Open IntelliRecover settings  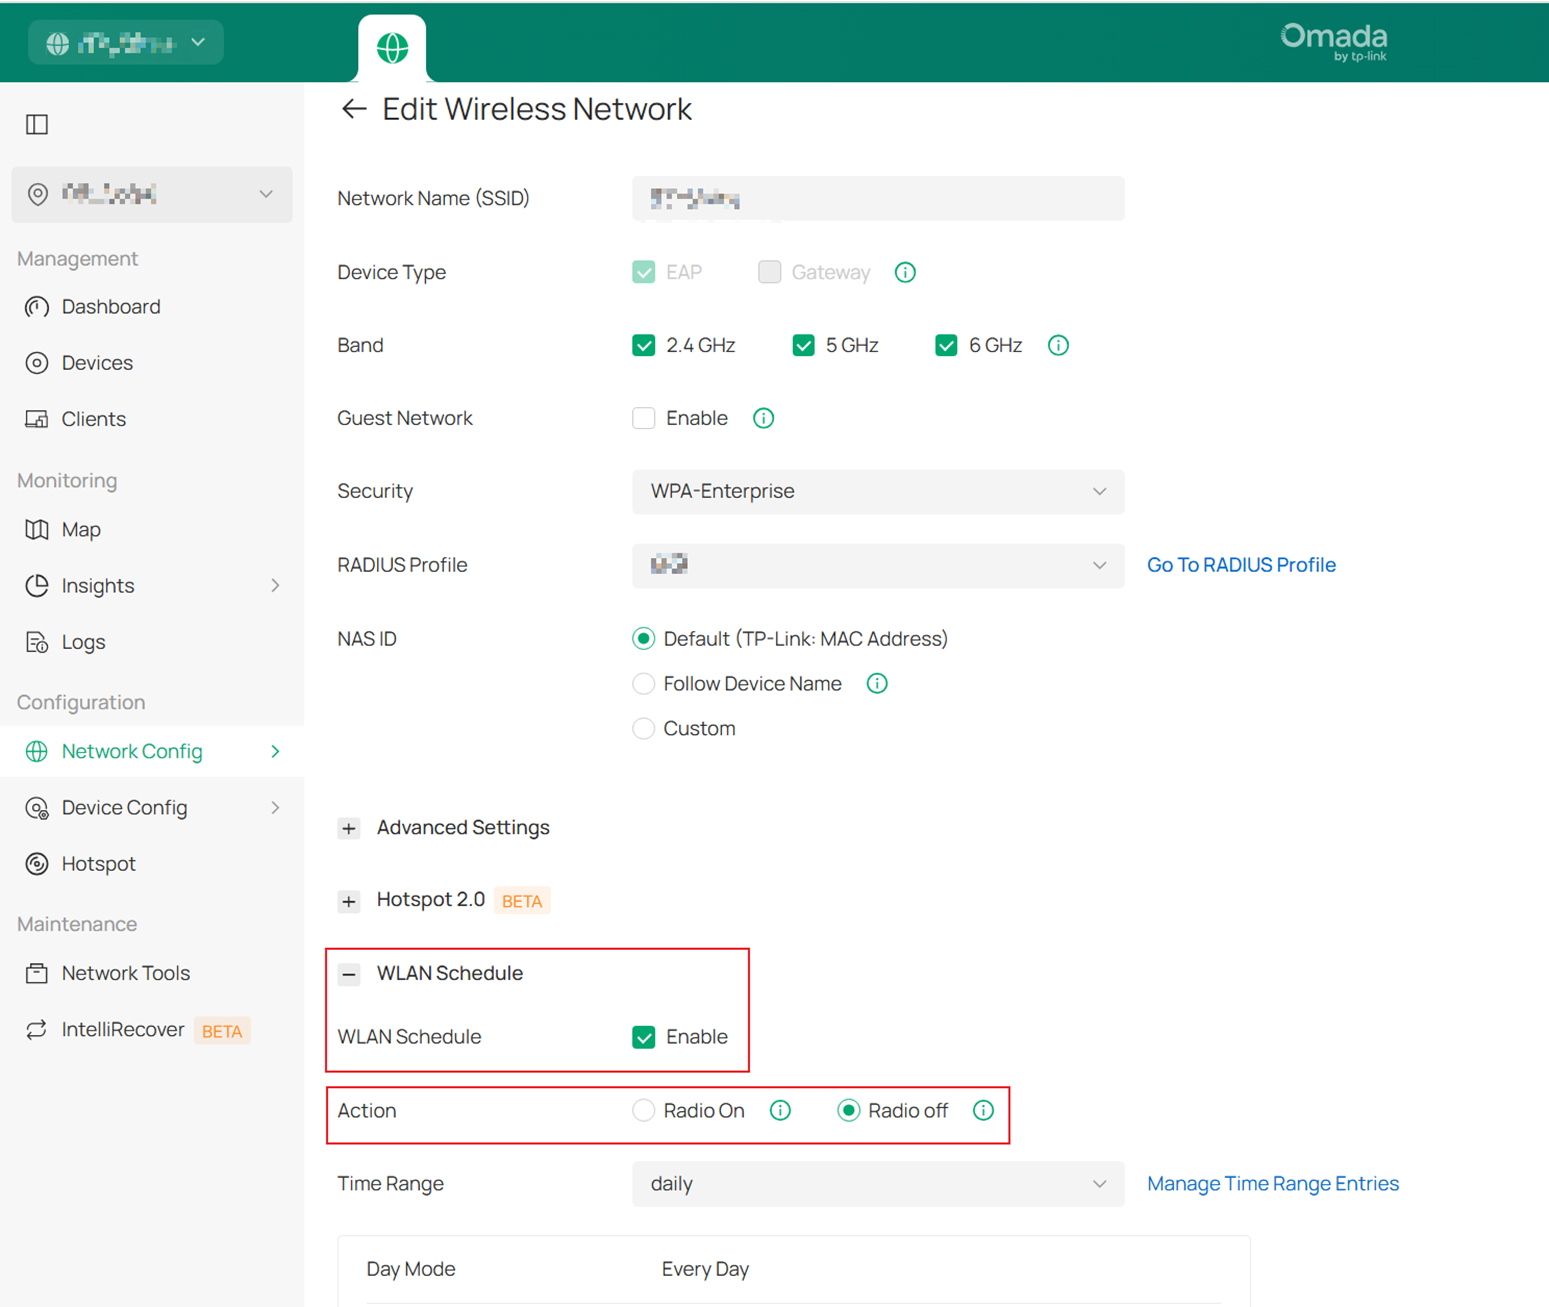tap(122, 1029)
